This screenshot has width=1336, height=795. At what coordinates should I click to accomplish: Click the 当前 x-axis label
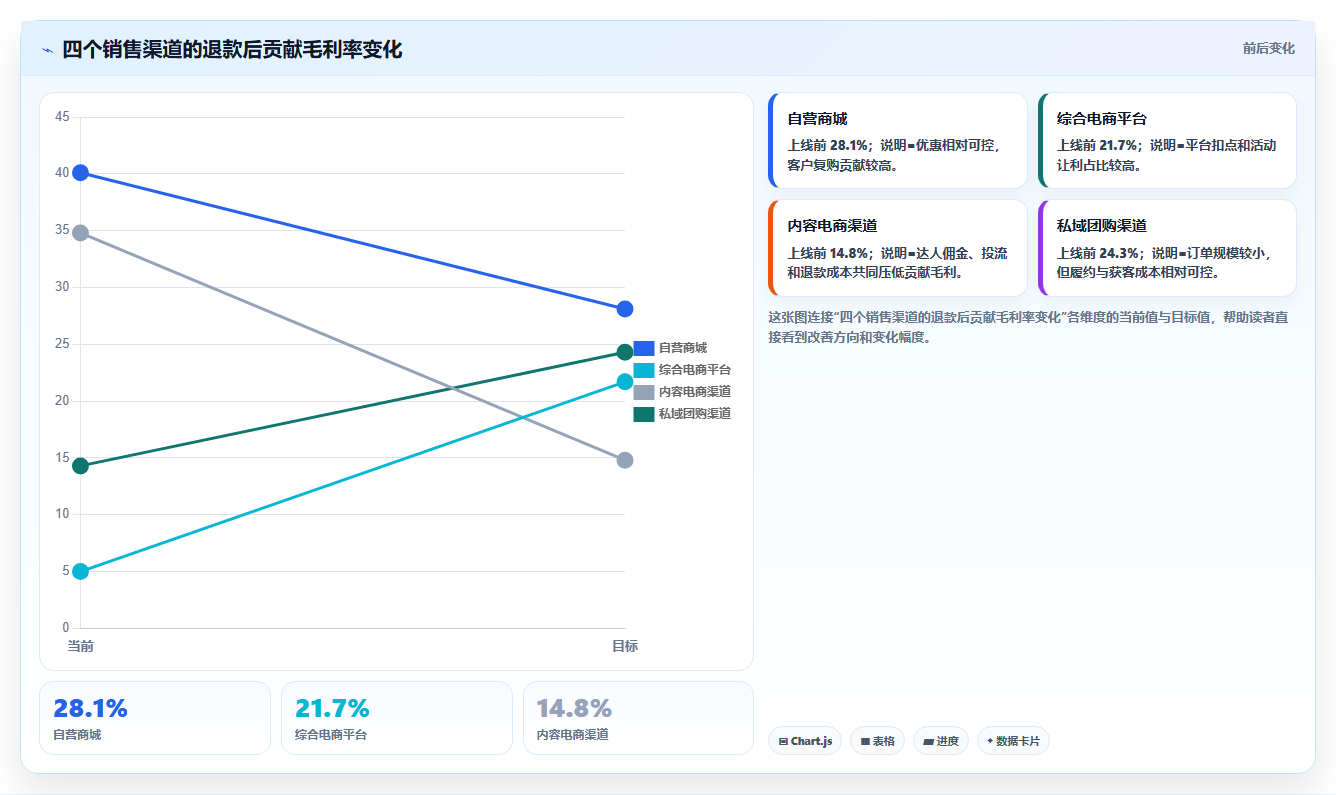pyautogui.click(x=81, y=646)
